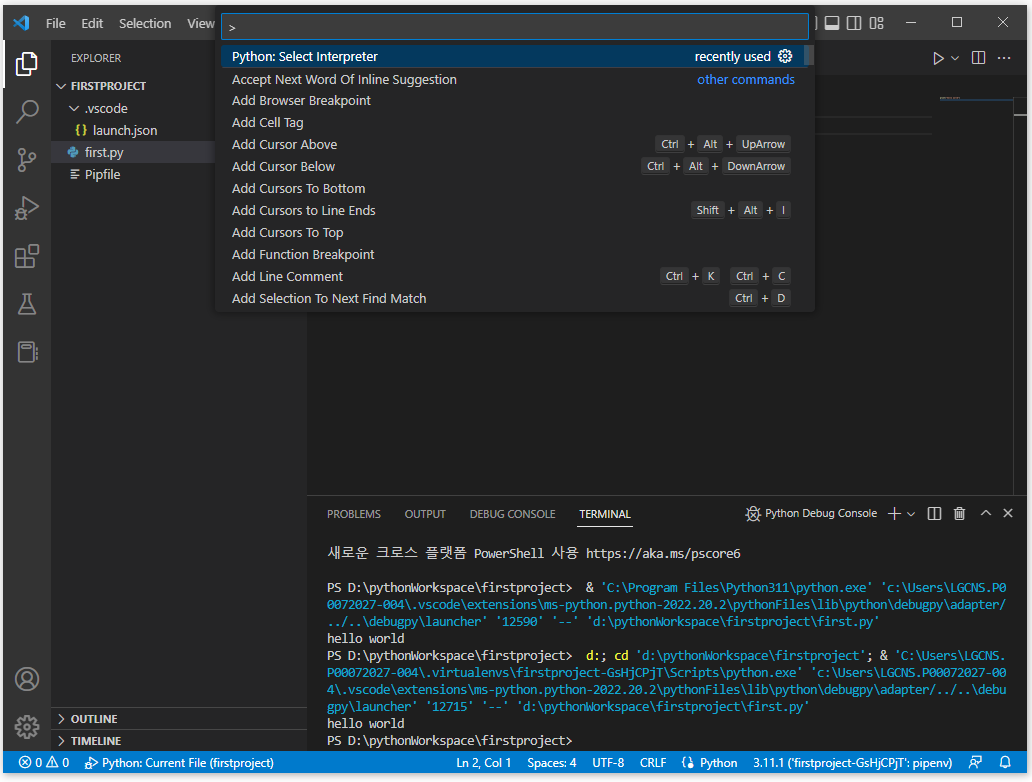The height and width of the screenshot is (782, 1032).
Task: Open the notebook icon in activity bar
Action: click(x=26, y=352)
